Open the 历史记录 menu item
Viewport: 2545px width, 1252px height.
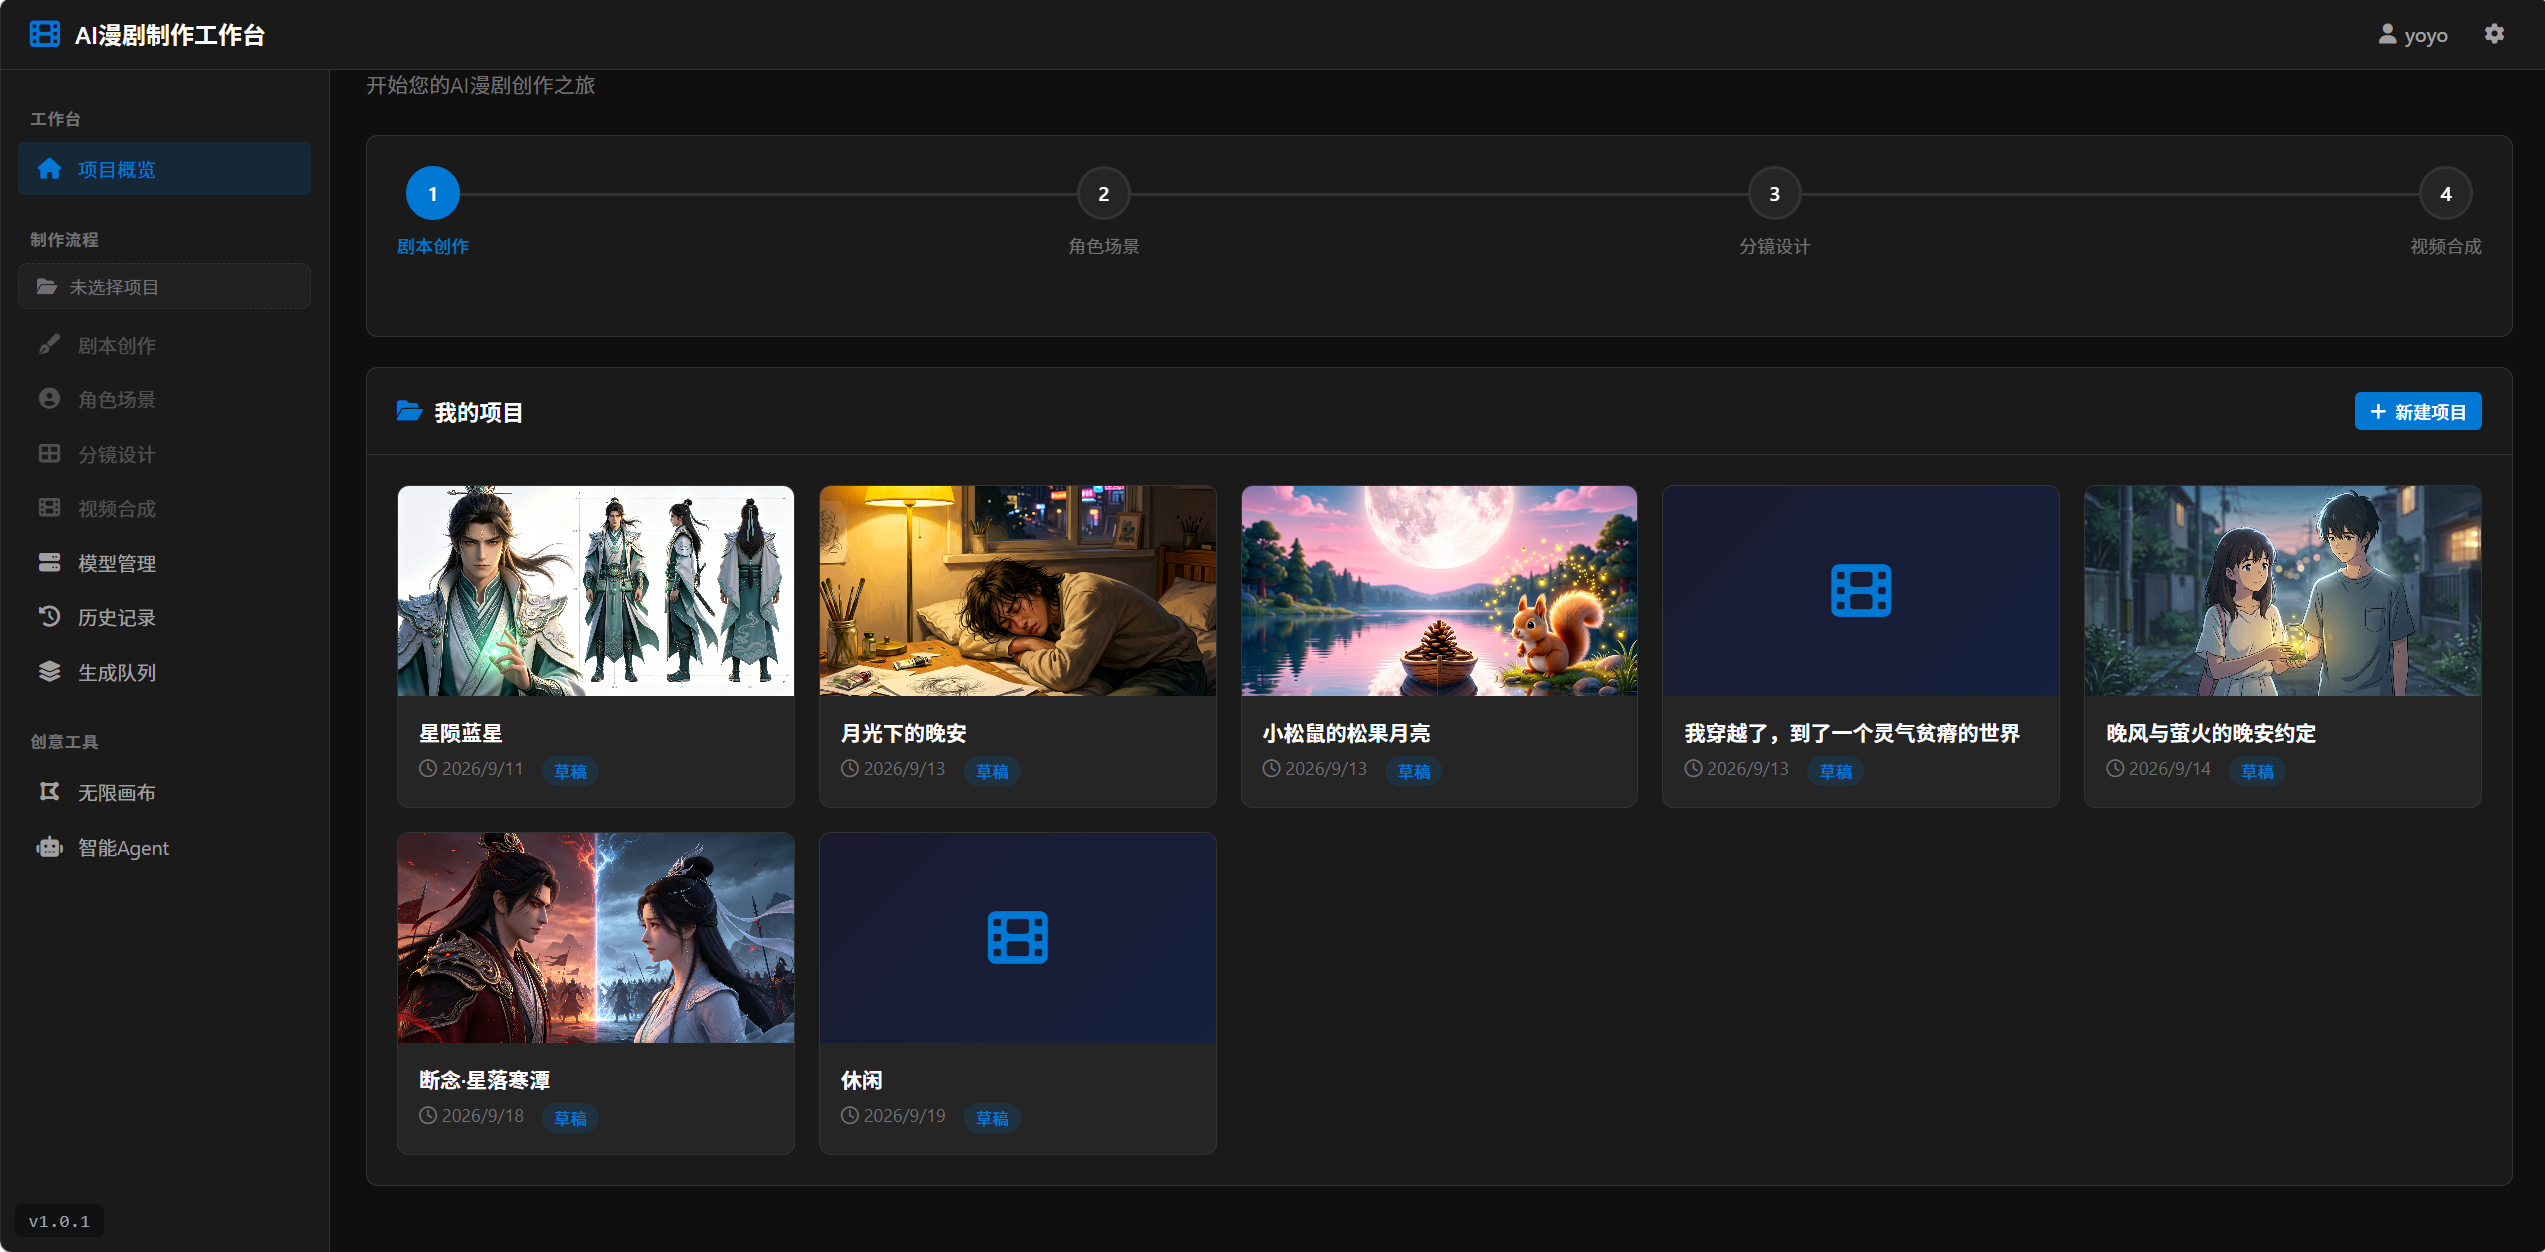(164, 617)
